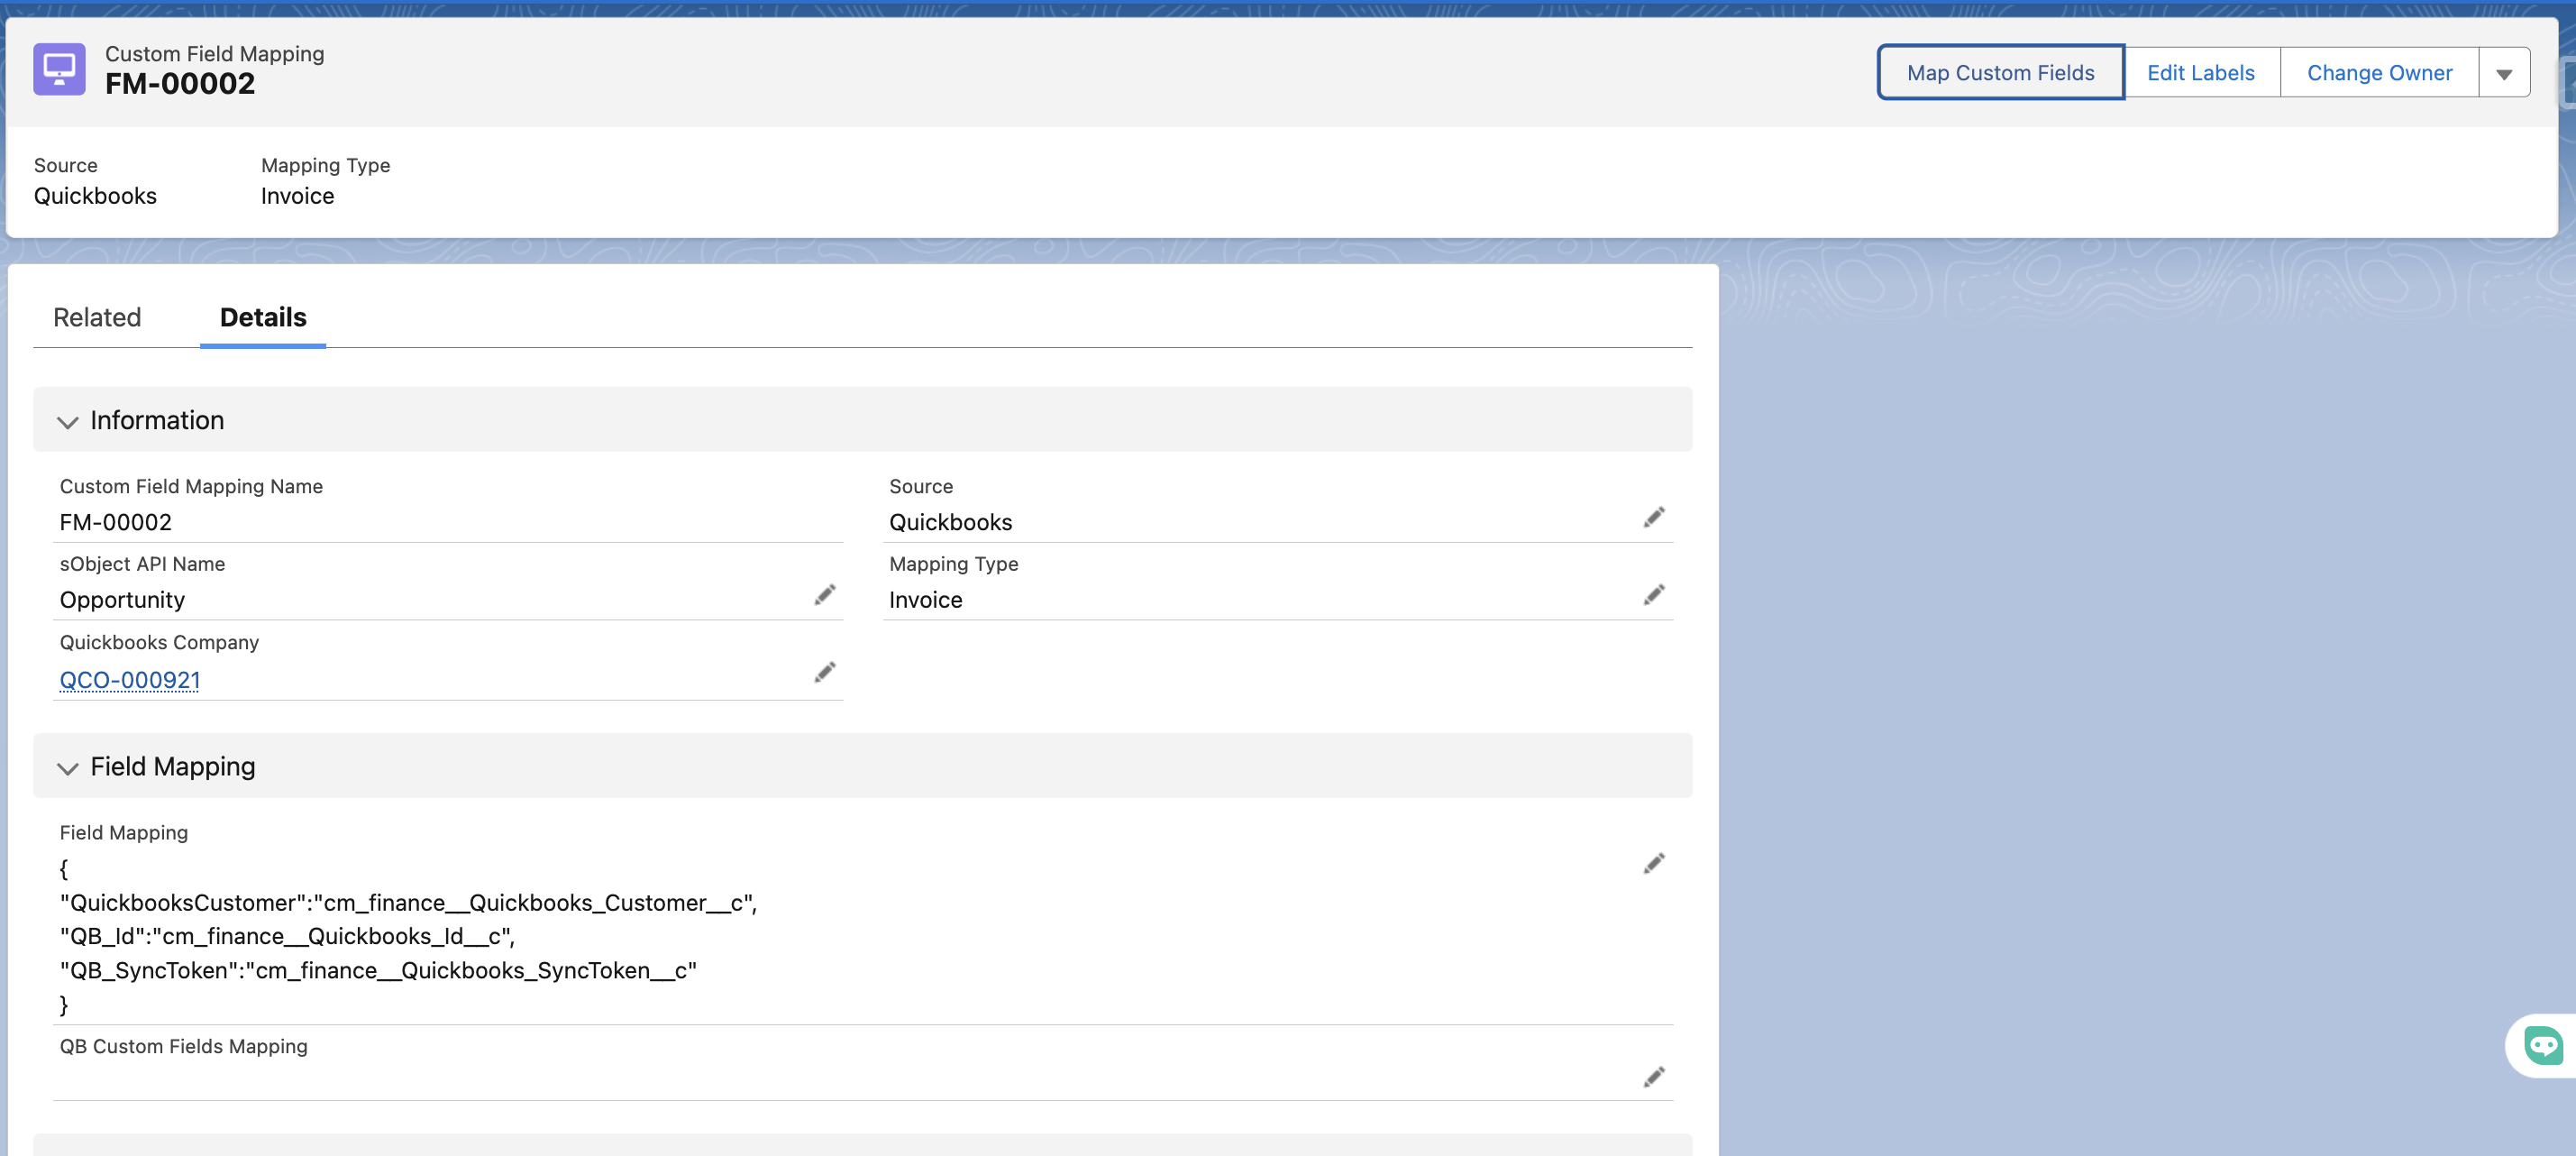Click the QB_SyncToken mapping line
This screenshot has width=2576, height=1156.
pyautogui.click(x=378, y=970)
